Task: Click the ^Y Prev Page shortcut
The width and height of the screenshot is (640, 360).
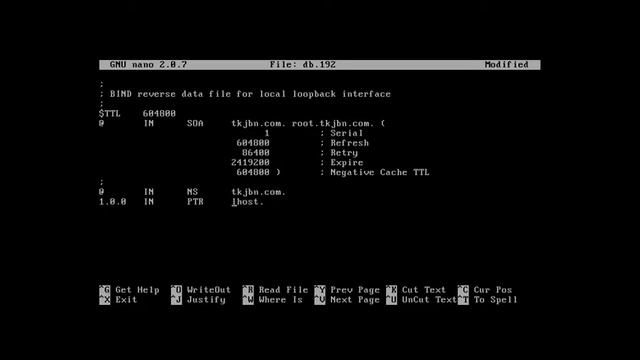Action: click(x=347, y=290)
